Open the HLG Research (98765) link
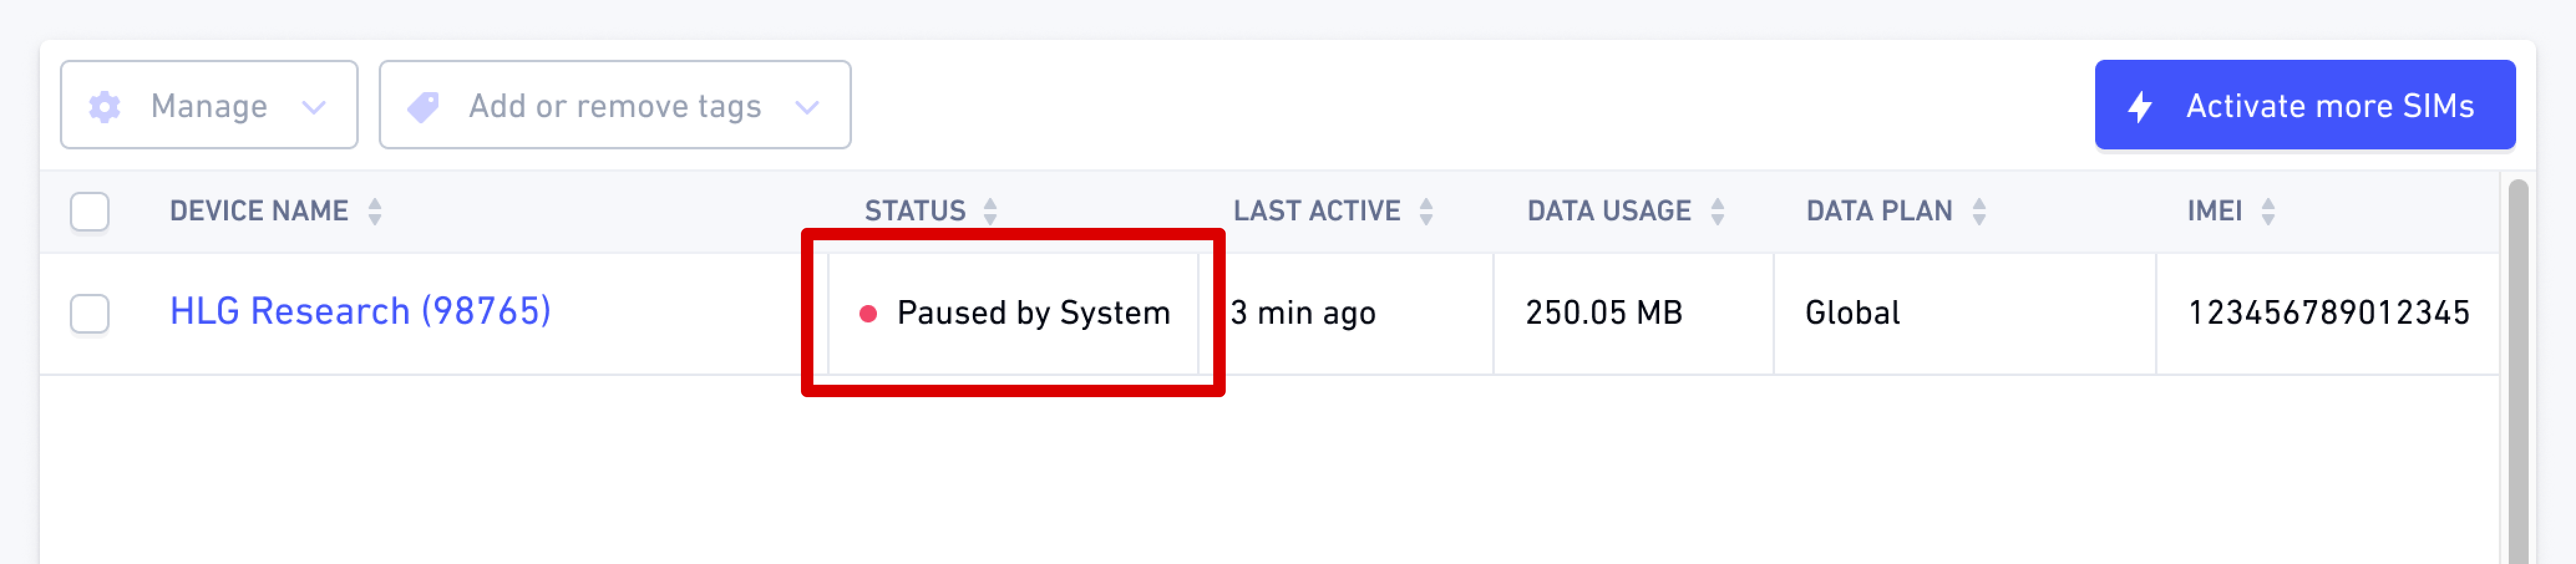The width and height of the screenshot is (2576, 564). coord(360,312)
